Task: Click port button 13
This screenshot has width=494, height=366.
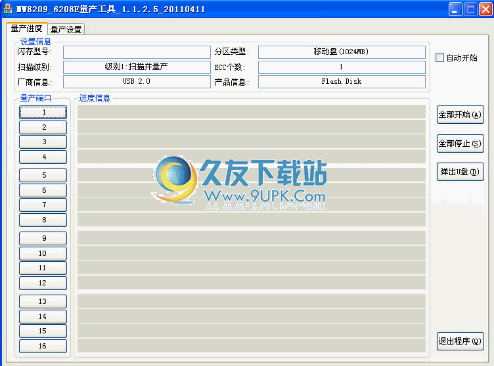Action: 43,301
